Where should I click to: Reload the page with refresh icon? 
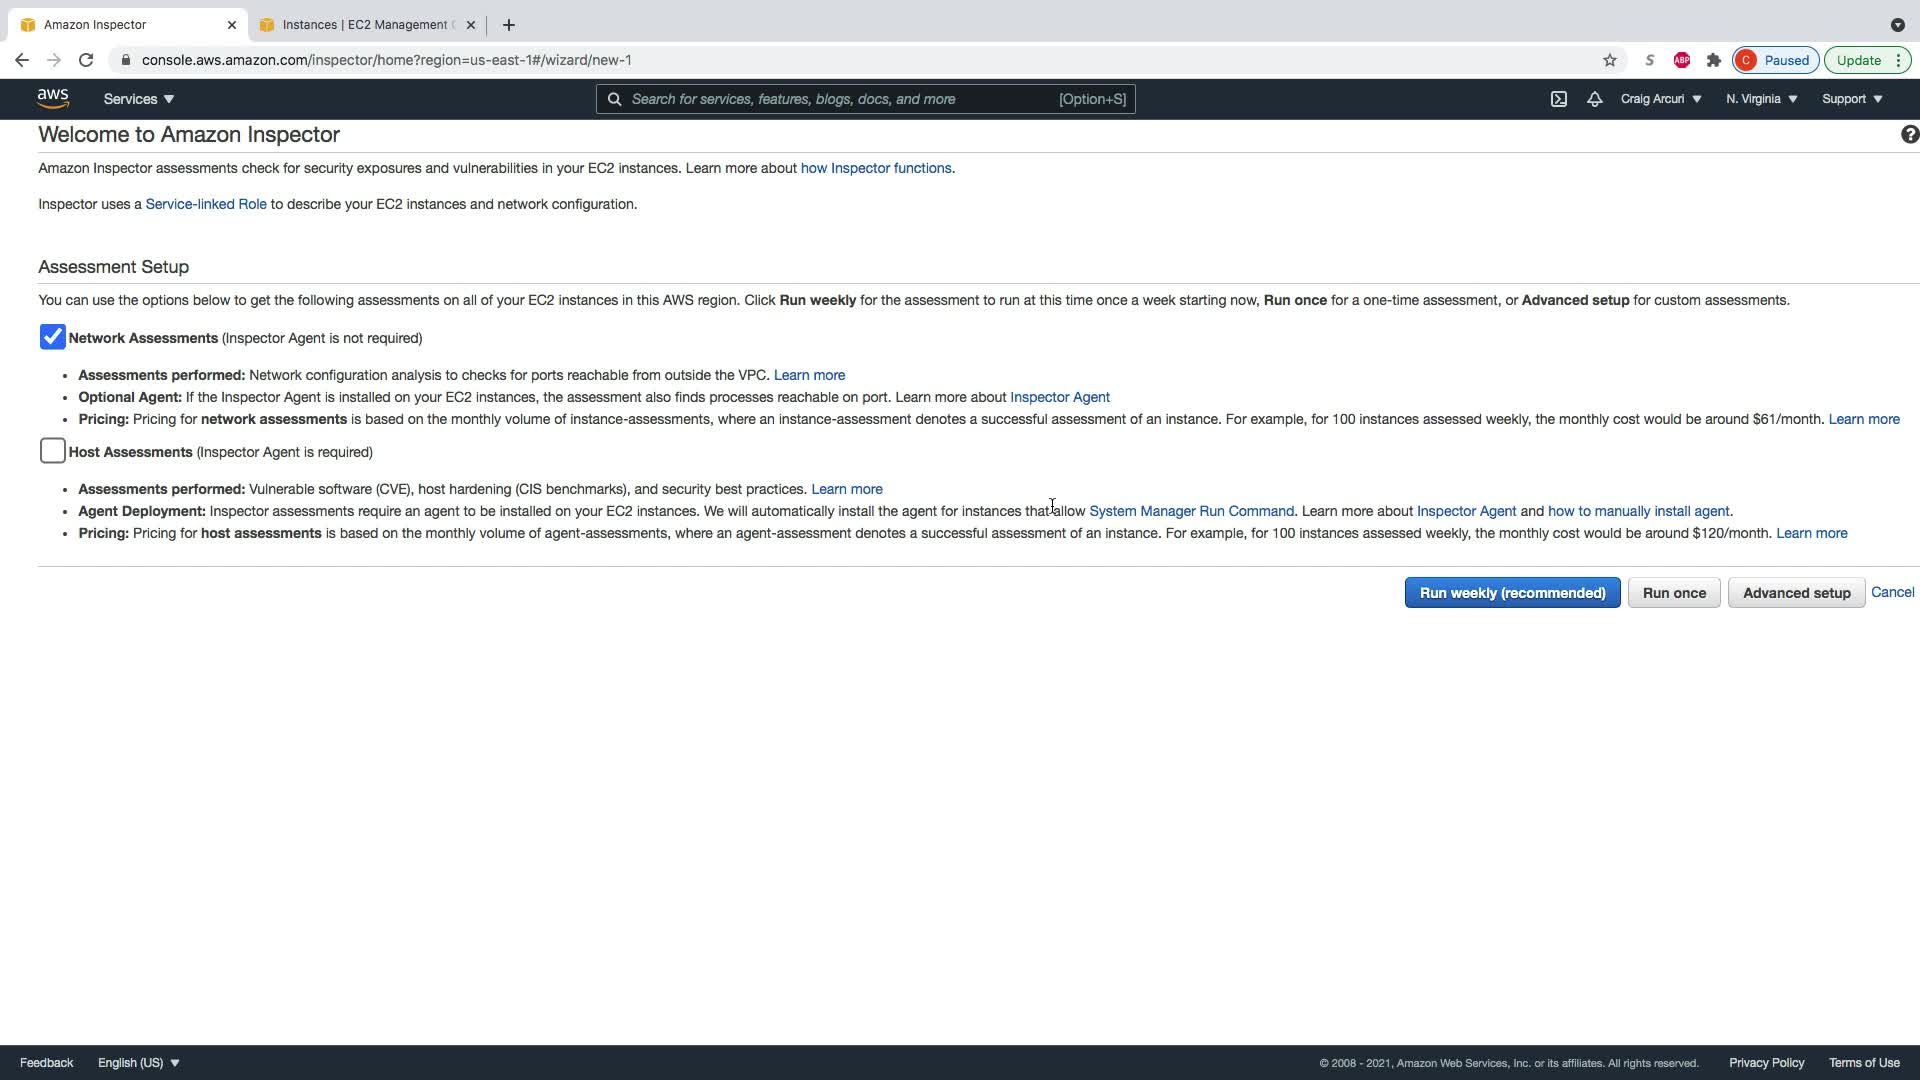tap(86, 60)
